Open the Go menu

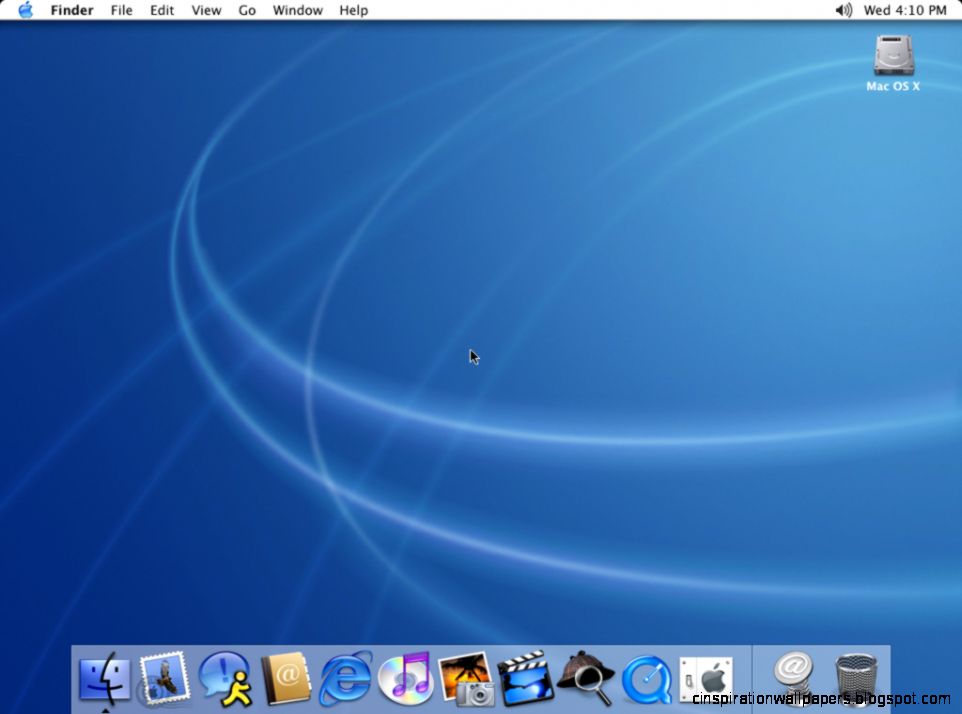pos(246,10)
